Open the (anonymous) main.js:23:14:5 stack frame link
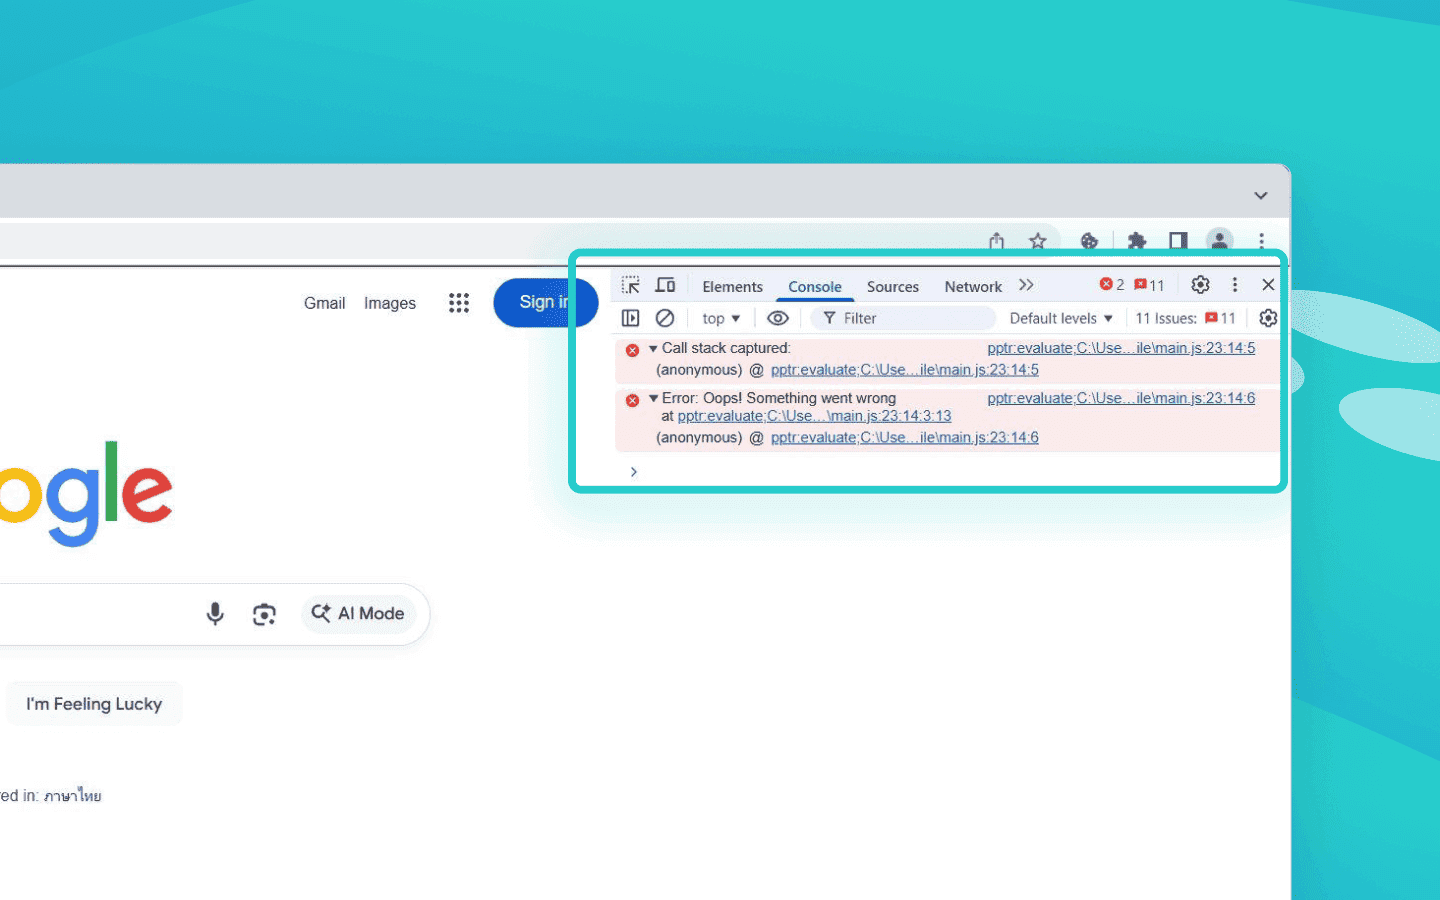1440x900 pixels. (905, 370)
